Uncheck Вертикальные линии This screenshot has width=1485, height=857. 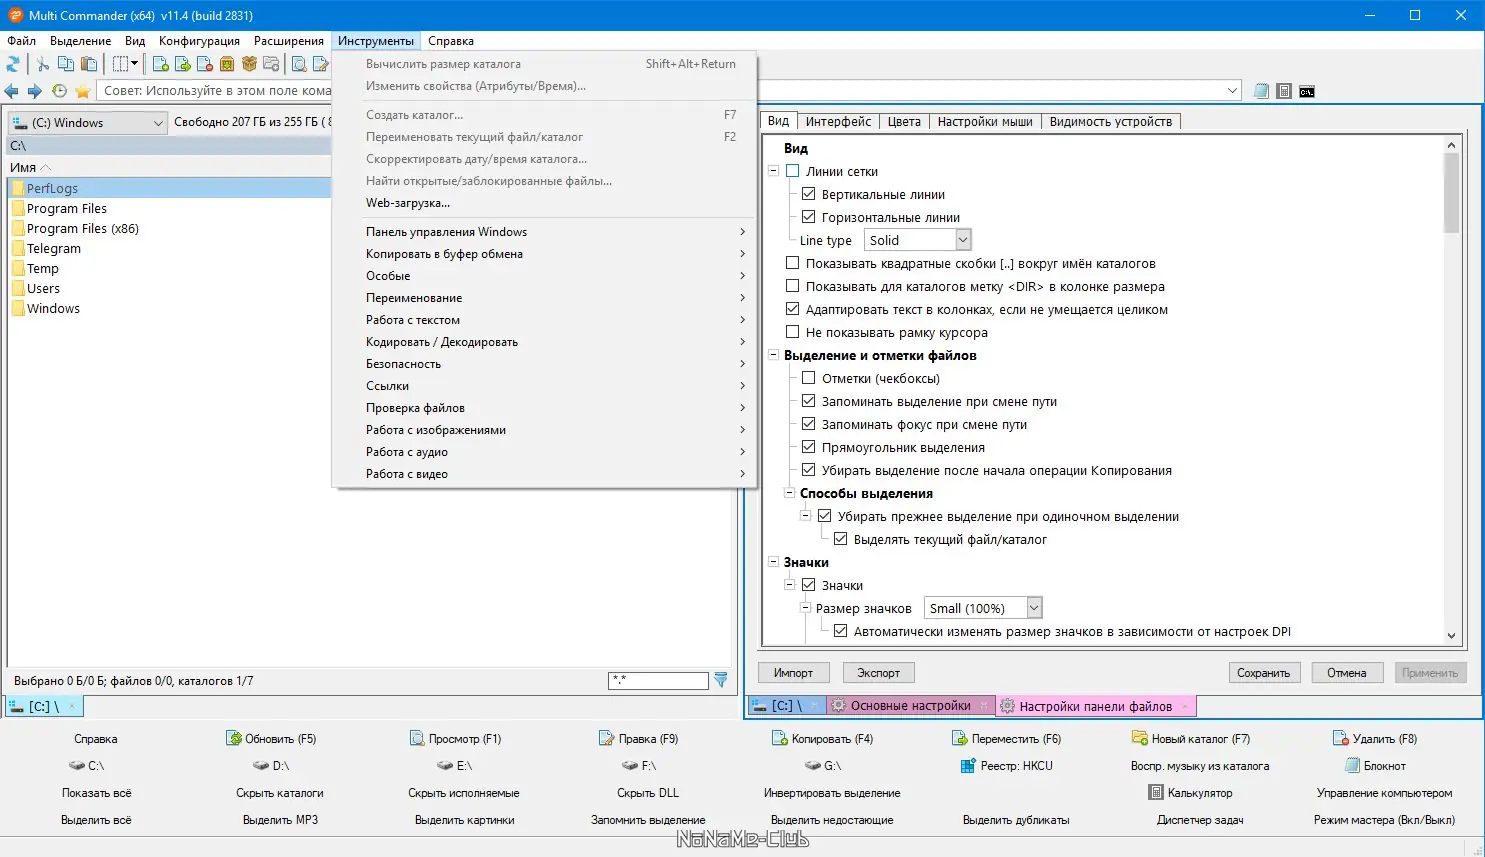[809, 194]
